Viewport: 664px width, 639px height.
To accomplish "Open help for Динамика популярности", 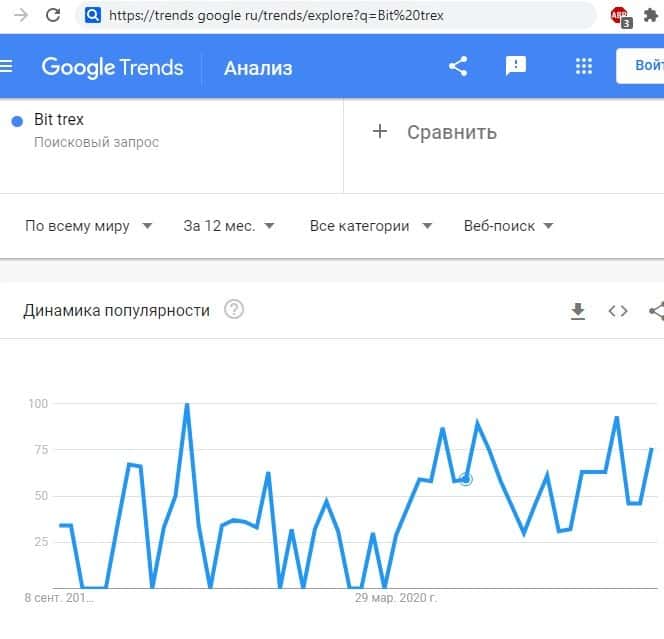I will (234, 310).
